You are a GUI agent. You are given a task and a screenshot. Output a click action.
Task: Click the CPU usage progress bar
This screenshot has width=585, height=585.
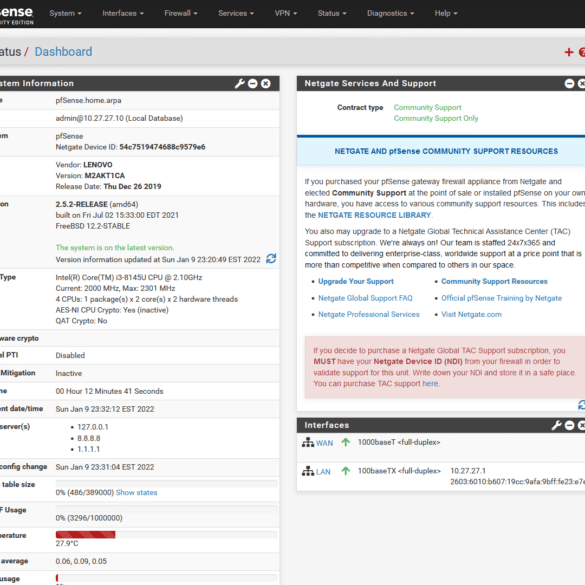tap(166, 578)
